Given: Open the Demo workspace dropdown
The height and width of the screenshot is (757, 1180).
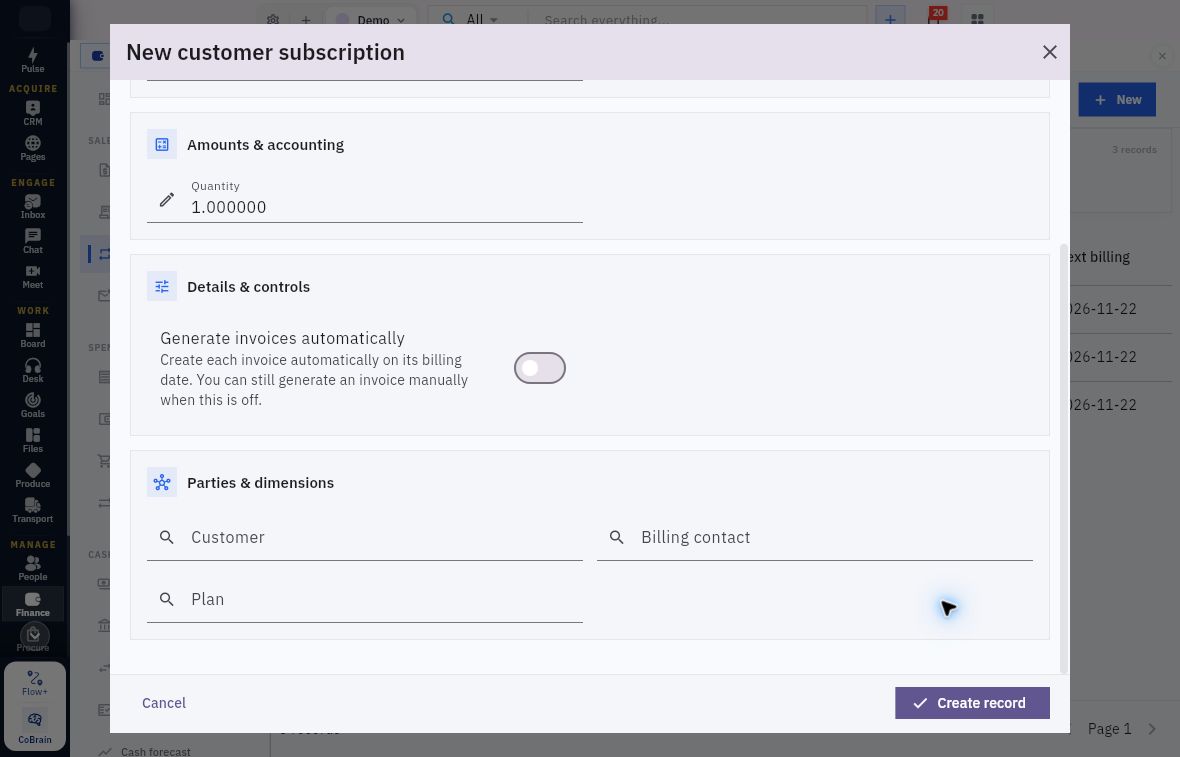Looking at the screenshot, I should (370, 20).
